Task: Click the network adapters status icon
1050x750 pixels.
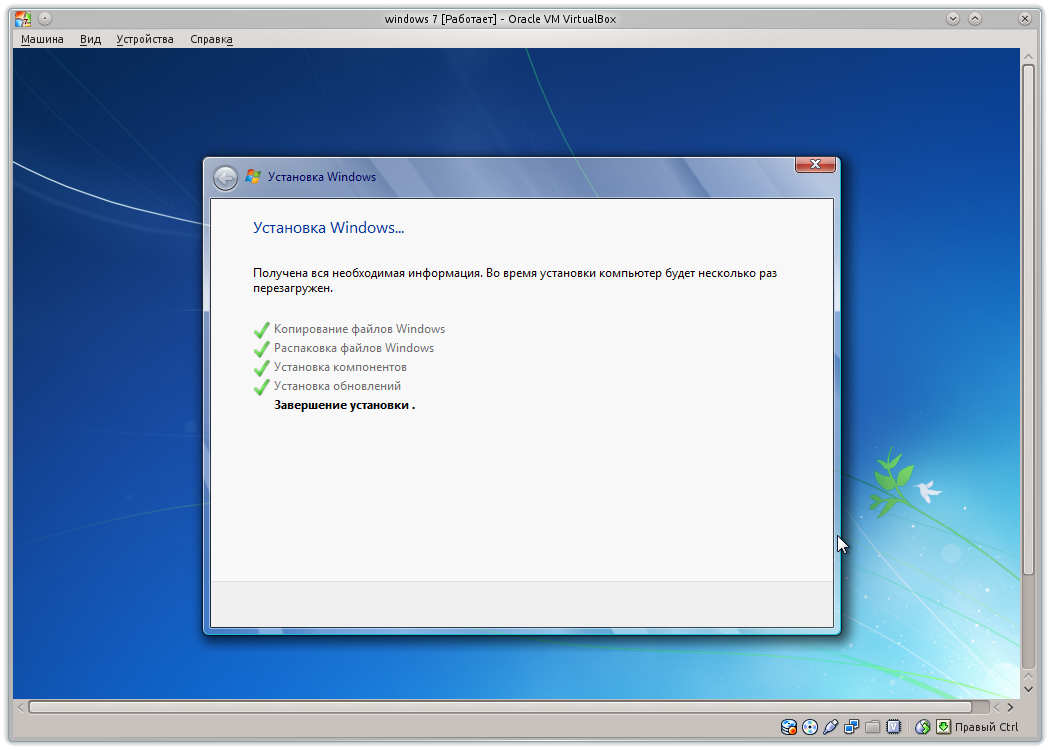Action: (852, 727)
